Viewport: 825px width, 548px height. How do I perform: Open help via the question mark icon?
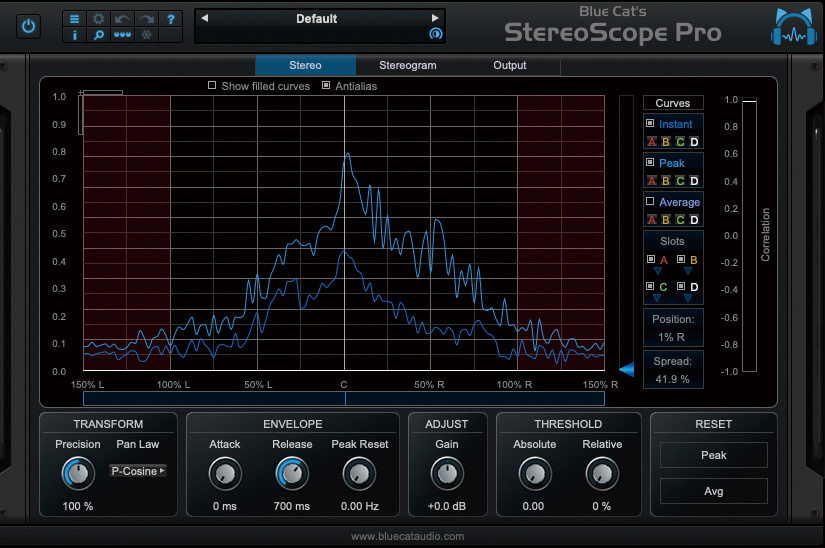[170, 19]
